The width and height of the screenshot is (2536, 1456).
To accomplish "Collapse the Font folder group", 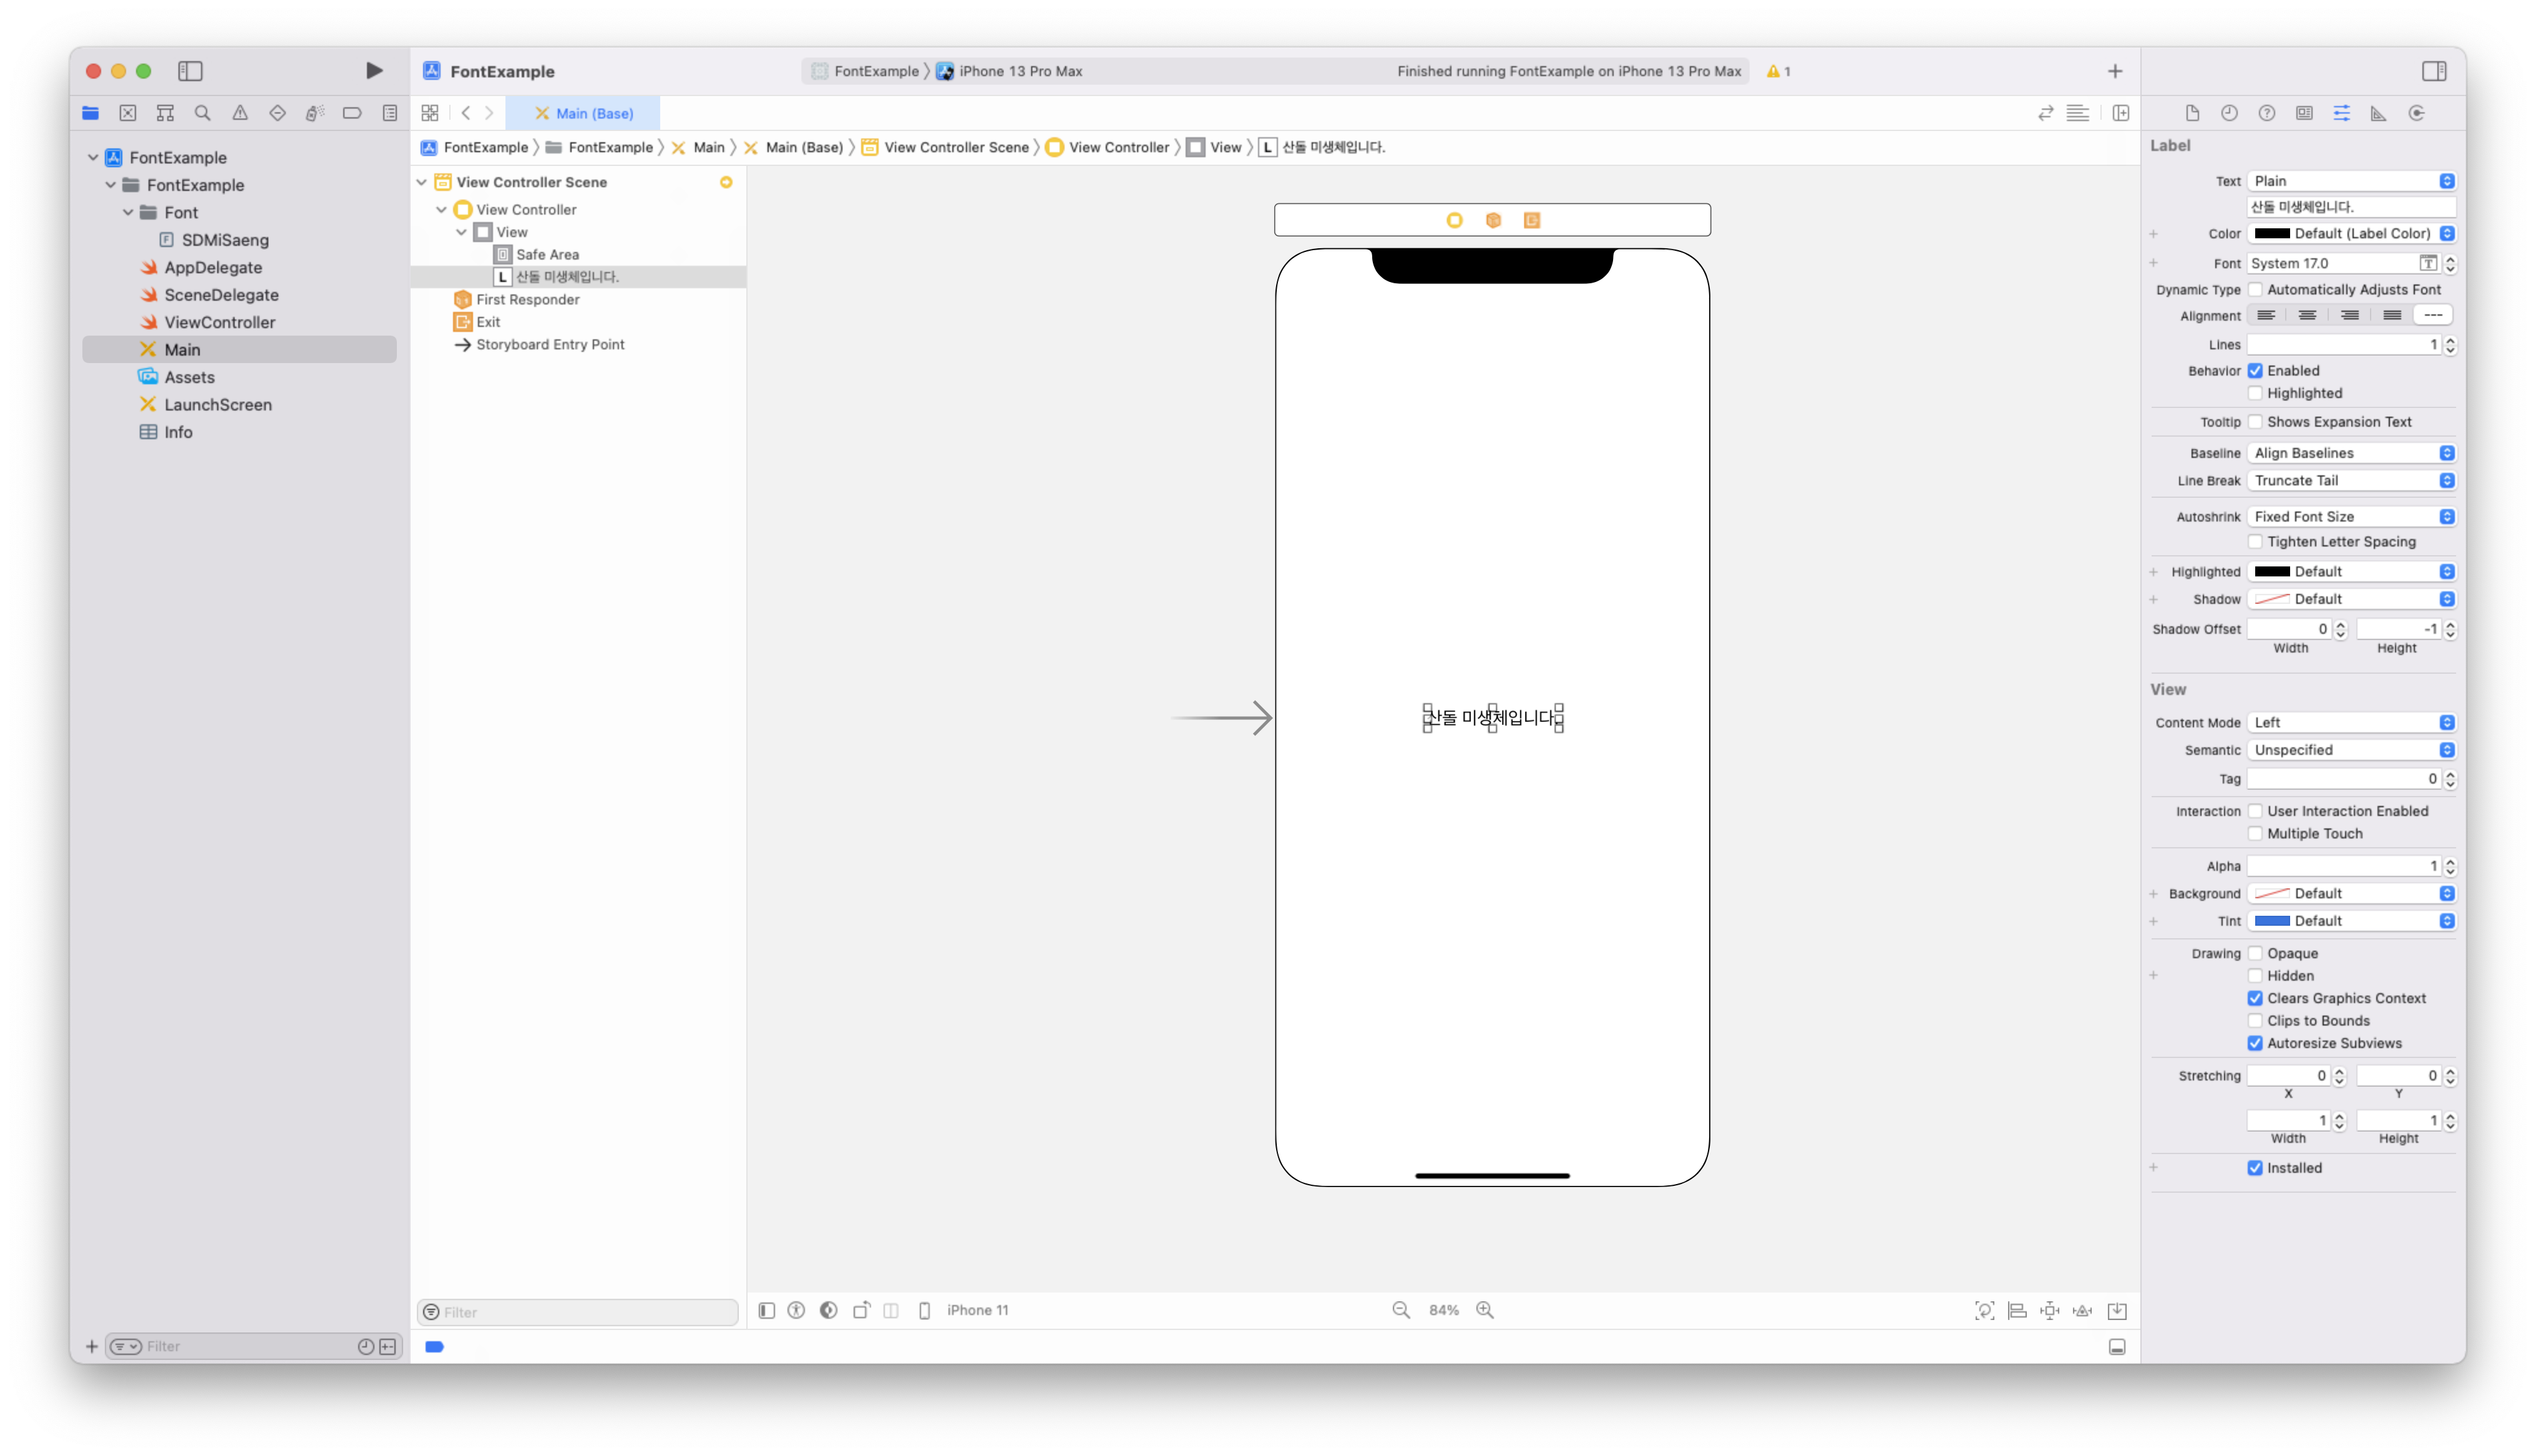I will coord(128,213).
